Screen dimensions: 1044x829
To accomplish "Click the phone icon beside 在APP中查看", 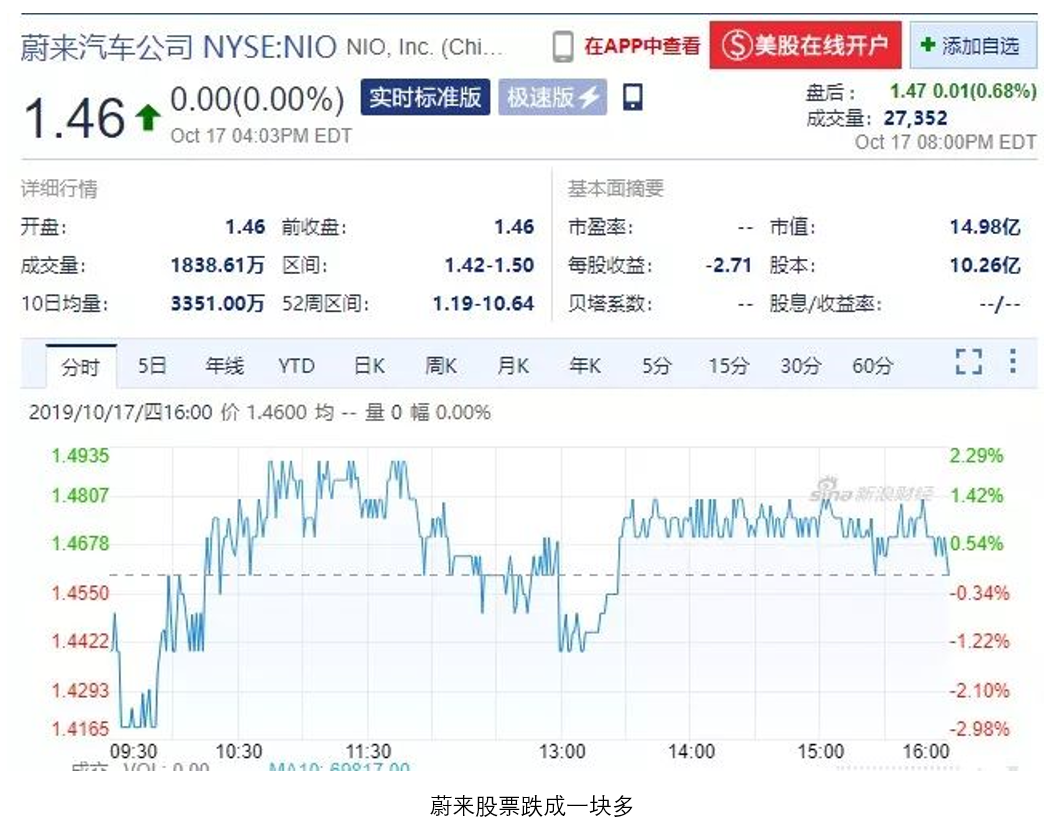I will 563,46.
